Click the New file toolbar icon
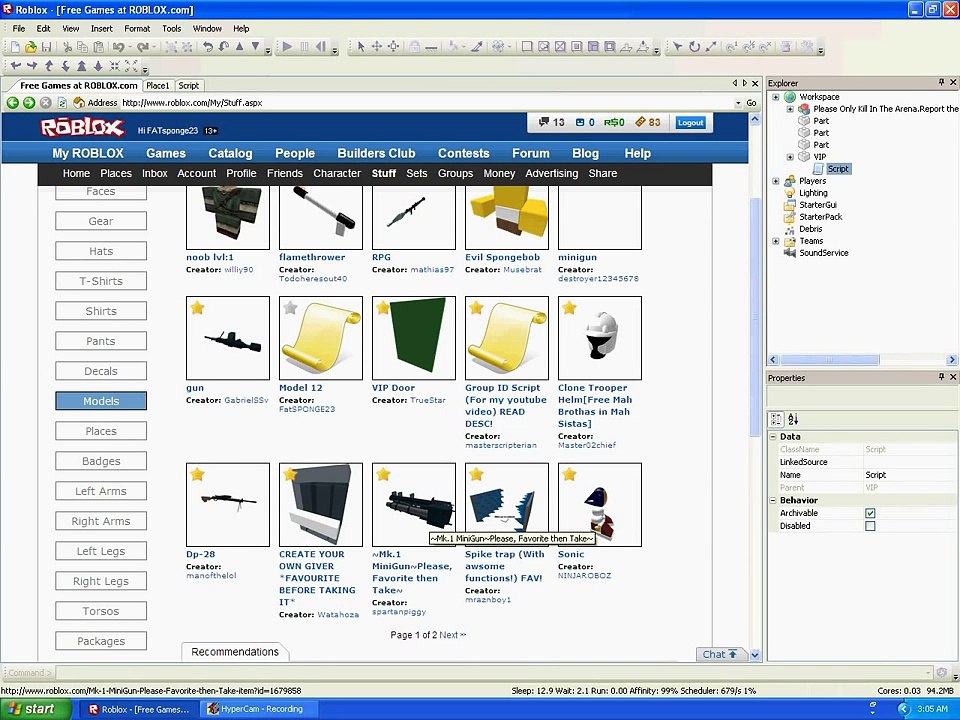The width and height of the screenshot is (960, 720). coord(15,47)
